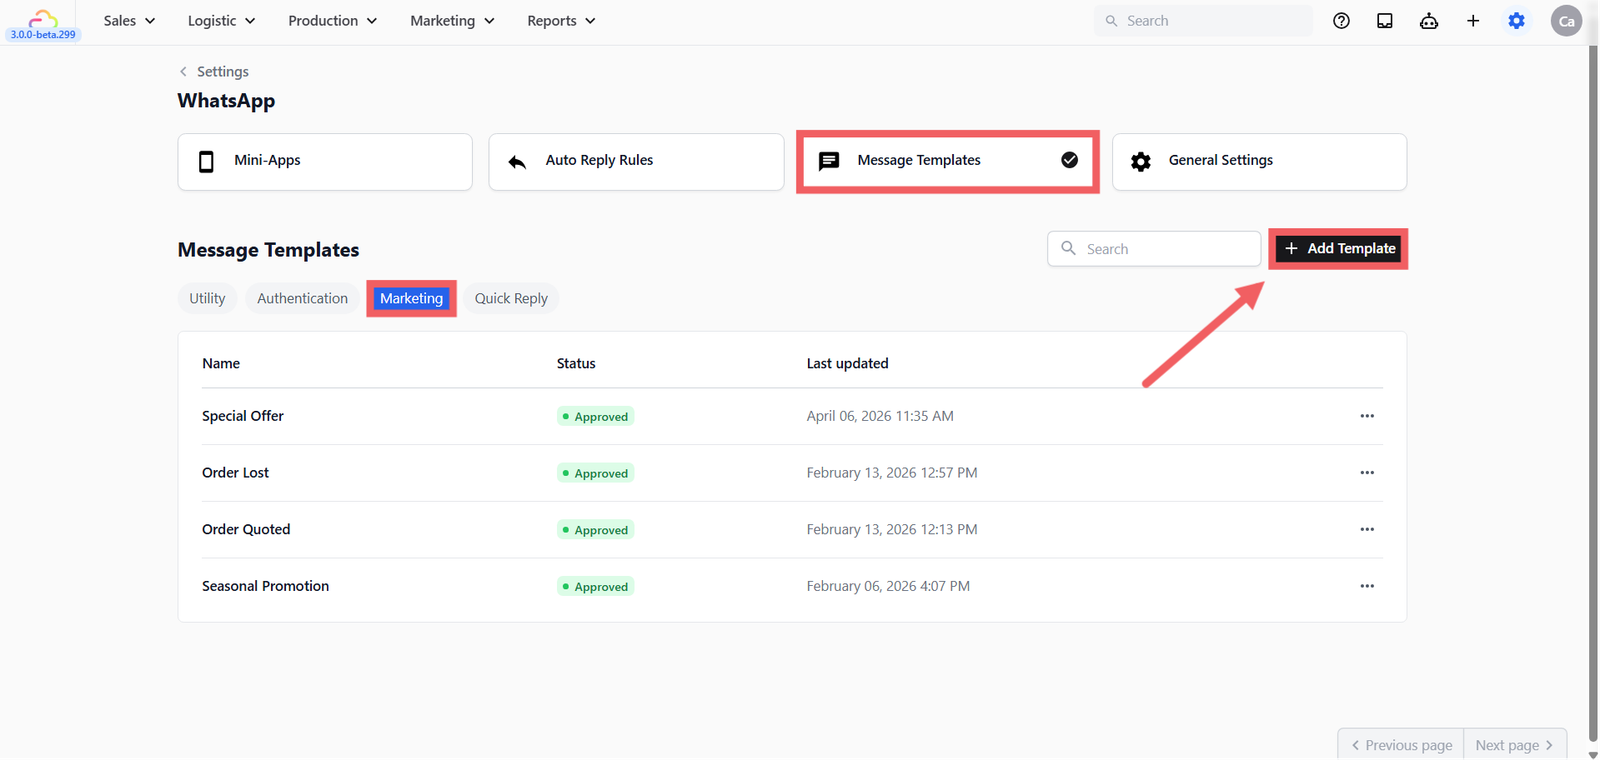Image resolution: width=1600 pixels, height=760 pixels.
Task: Click the Last updated column header
Action: [847, 363]
